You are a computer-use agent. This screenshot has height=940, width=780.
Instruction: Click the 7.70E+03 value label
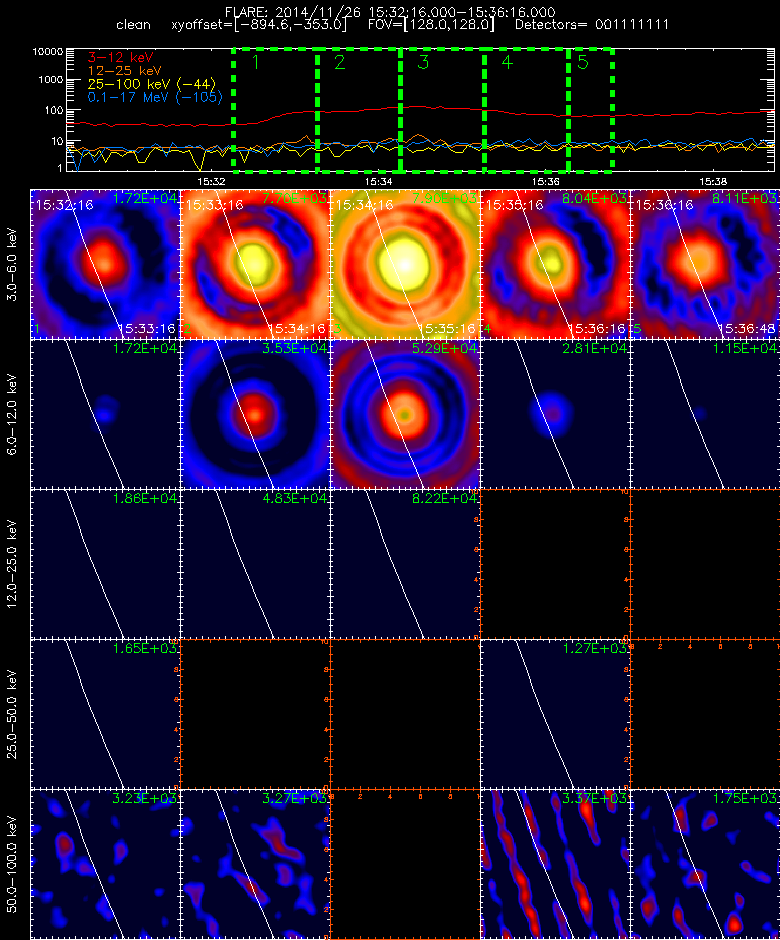(295, 198)
